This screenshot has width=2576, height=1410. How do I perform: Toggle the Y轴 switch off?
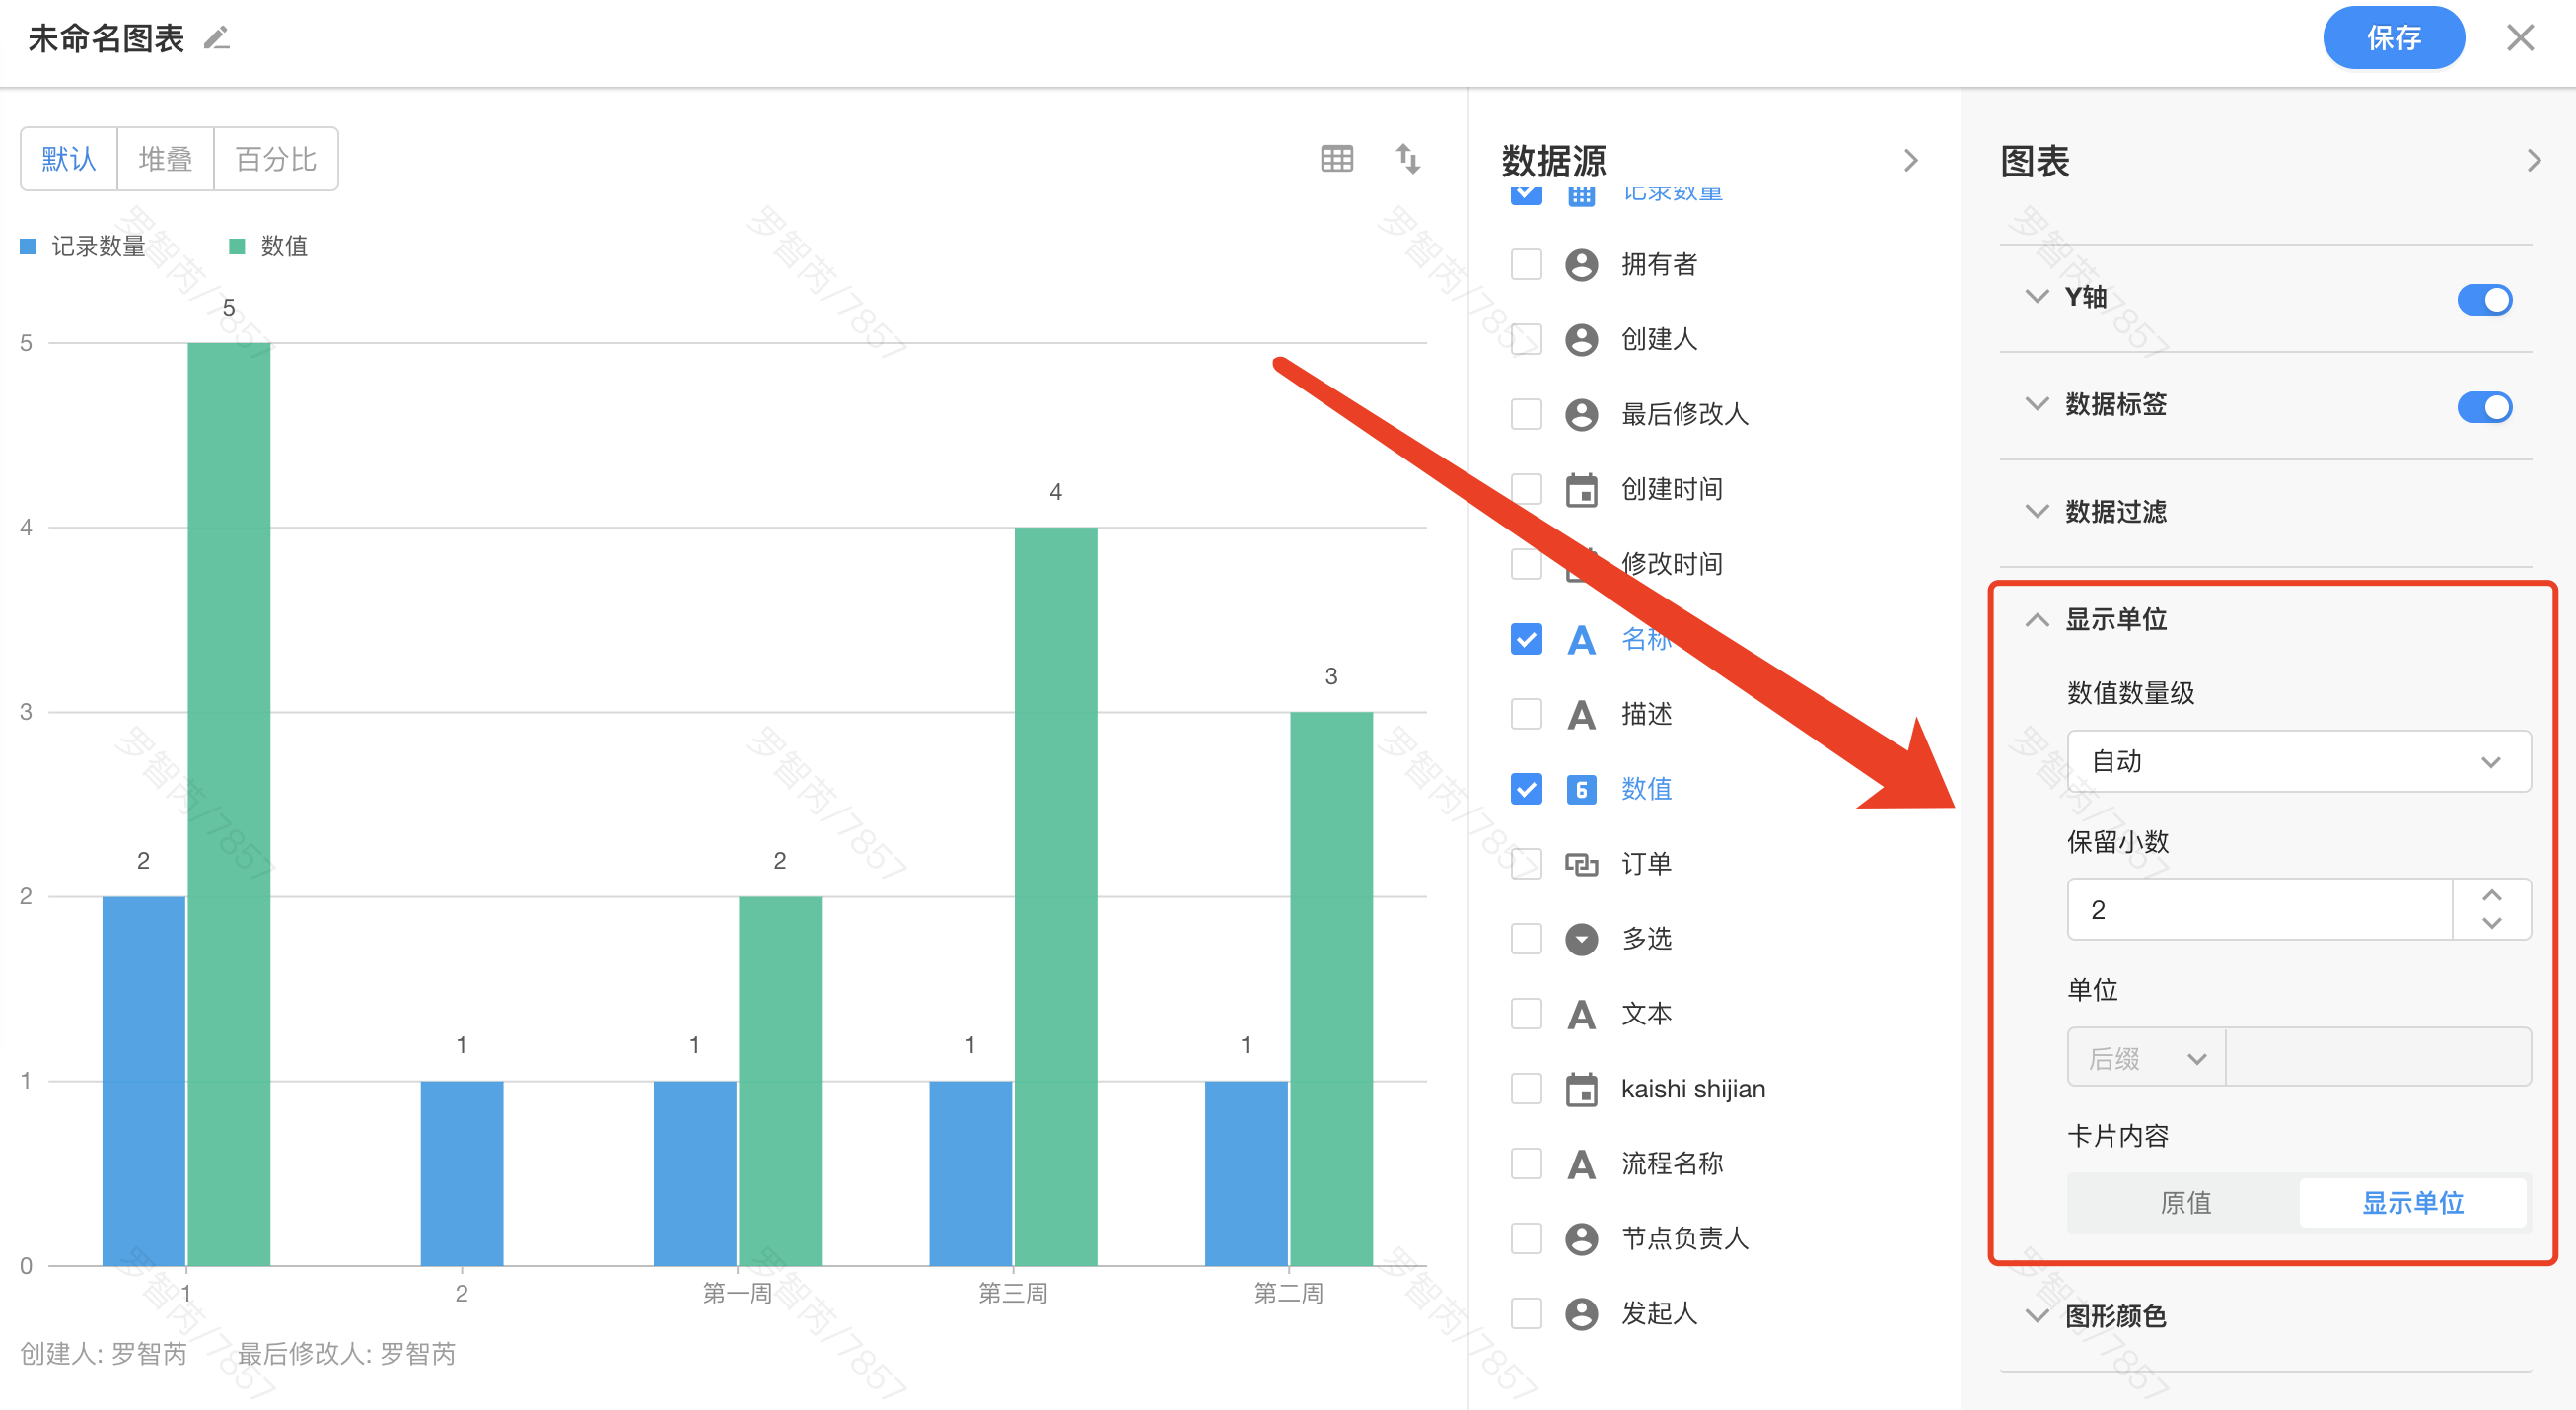(2483, 298)
